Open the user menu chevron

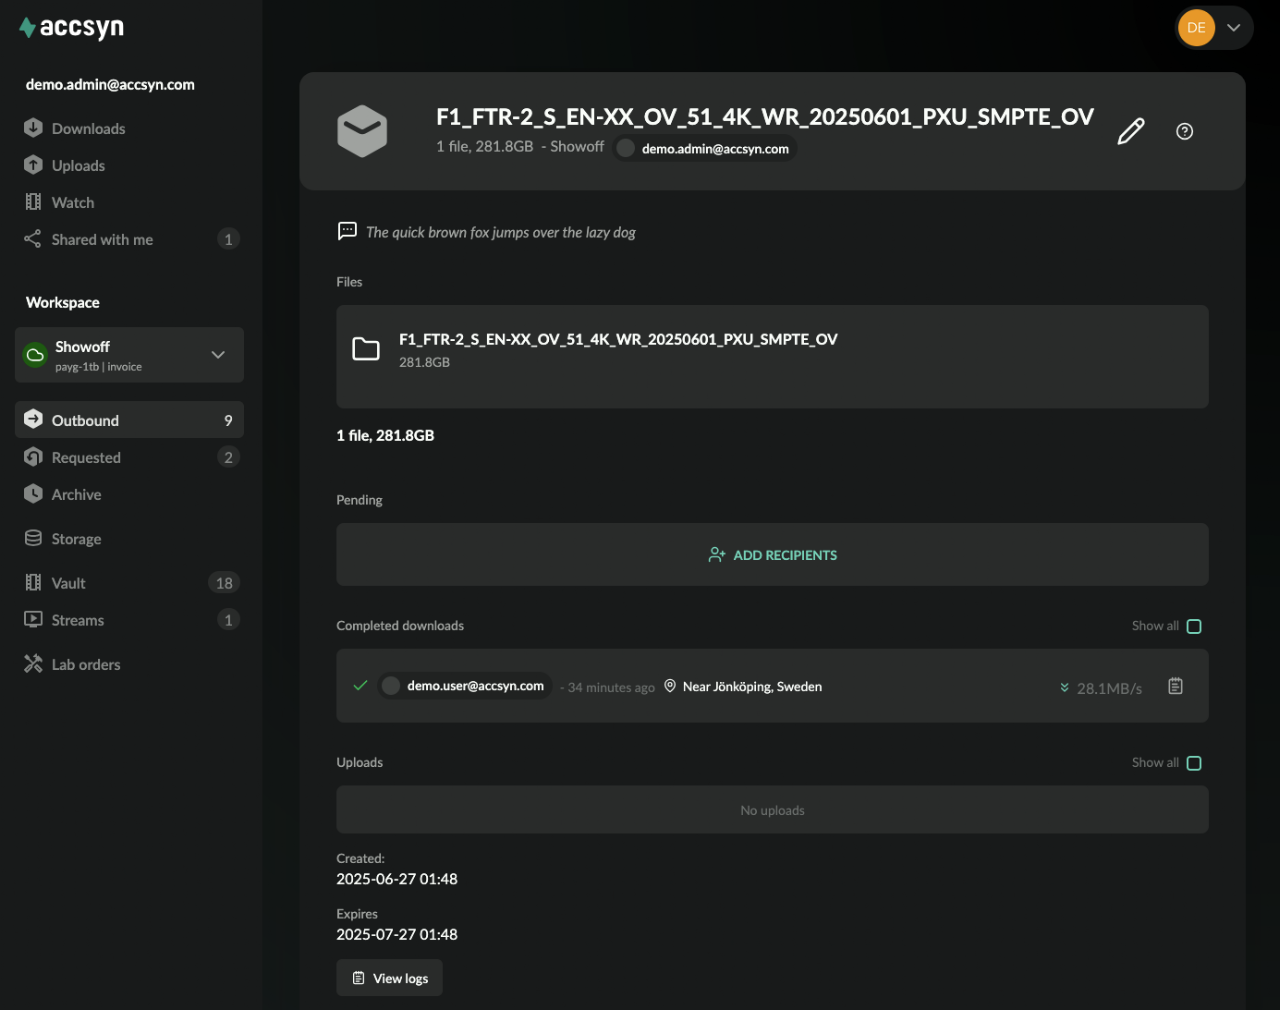(x=1234, y=28)
